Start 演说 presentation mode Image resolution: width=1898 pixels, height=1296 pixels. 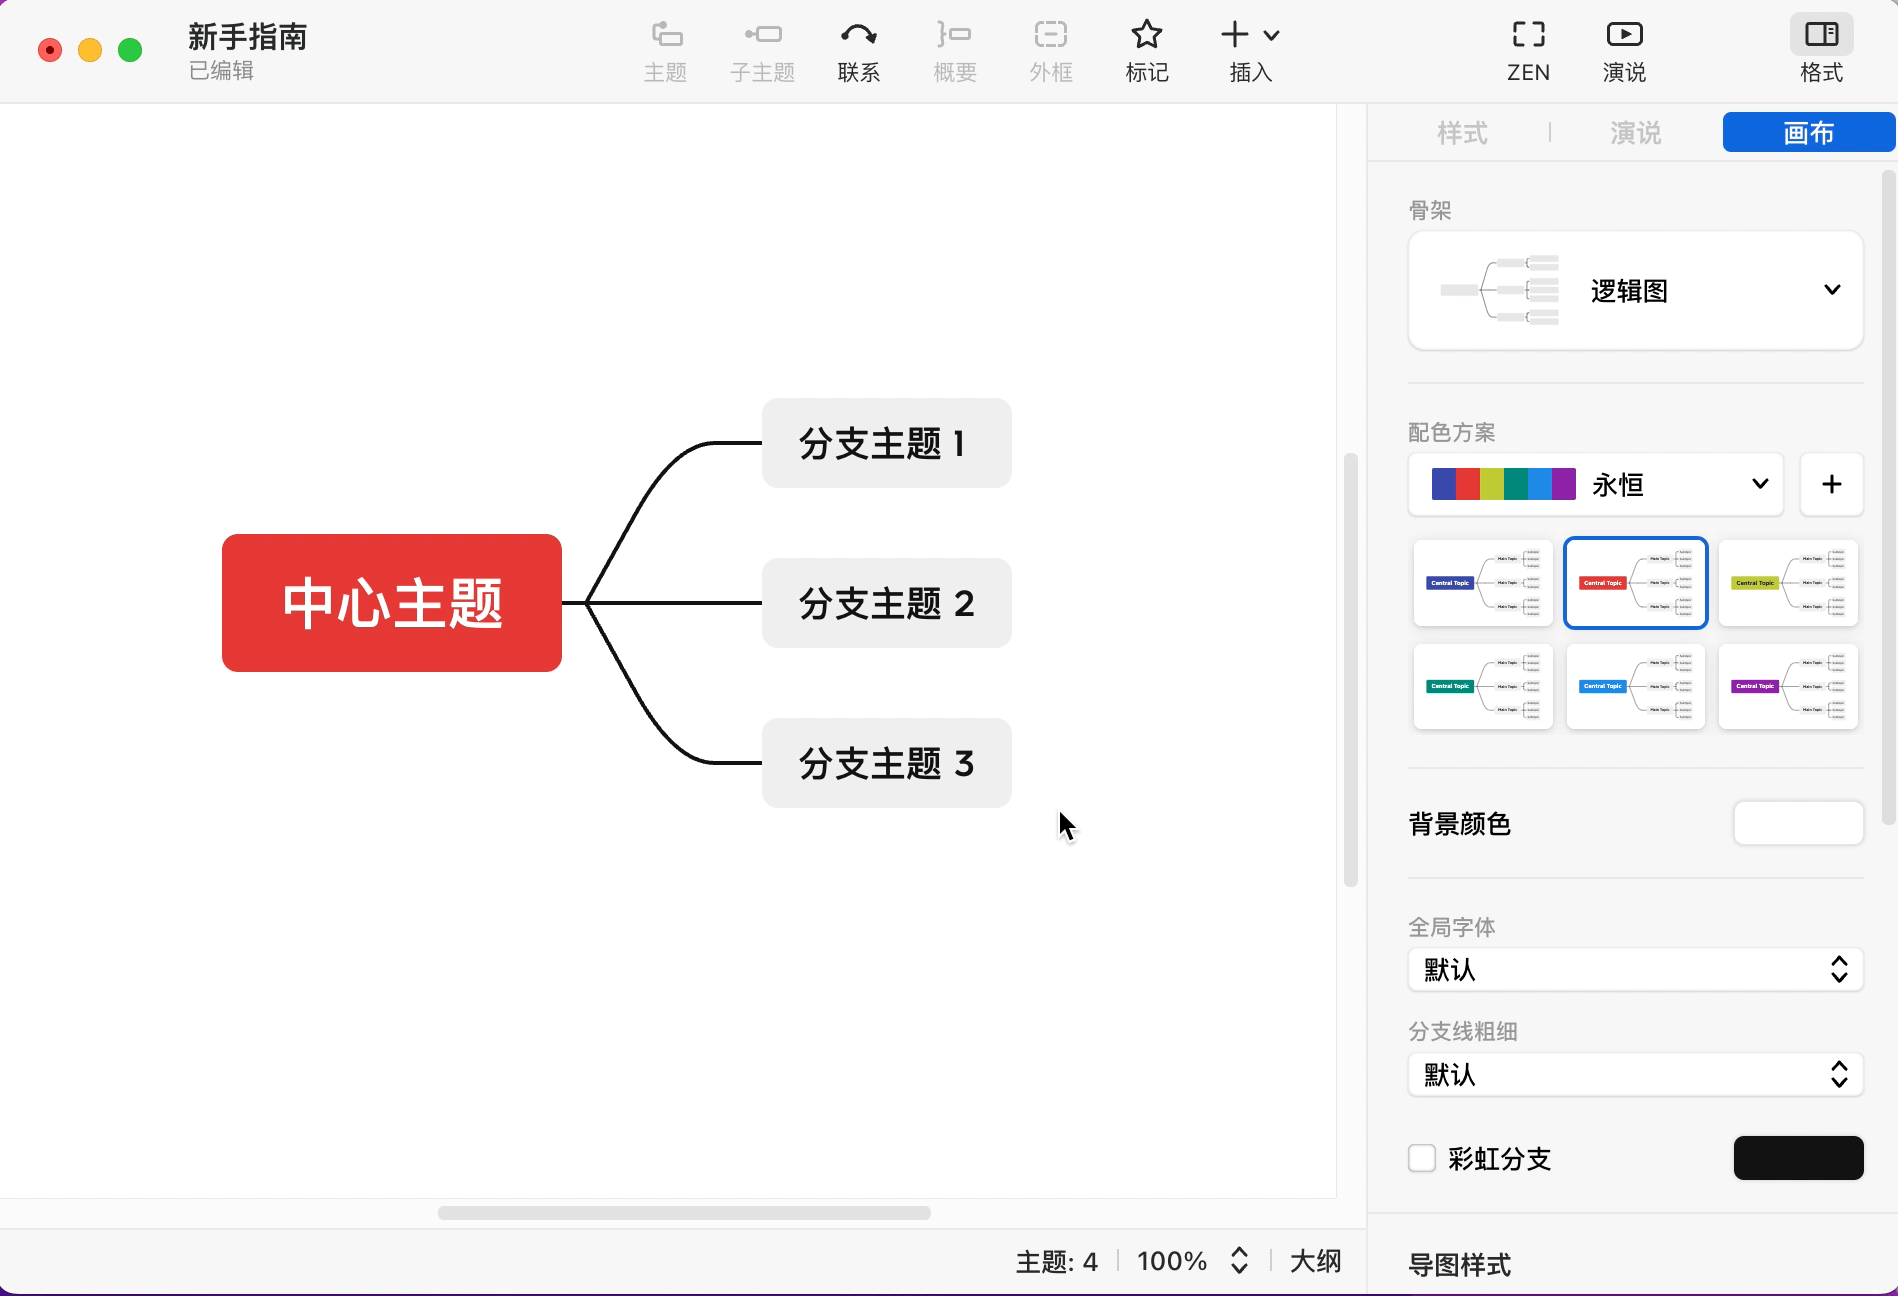pos(1623,50)
